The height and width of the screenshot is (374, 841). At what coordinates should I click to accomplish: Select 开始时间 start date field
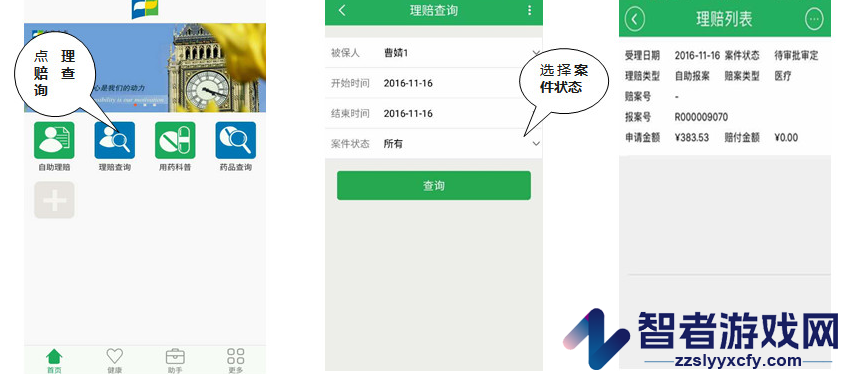click(434, 83)
